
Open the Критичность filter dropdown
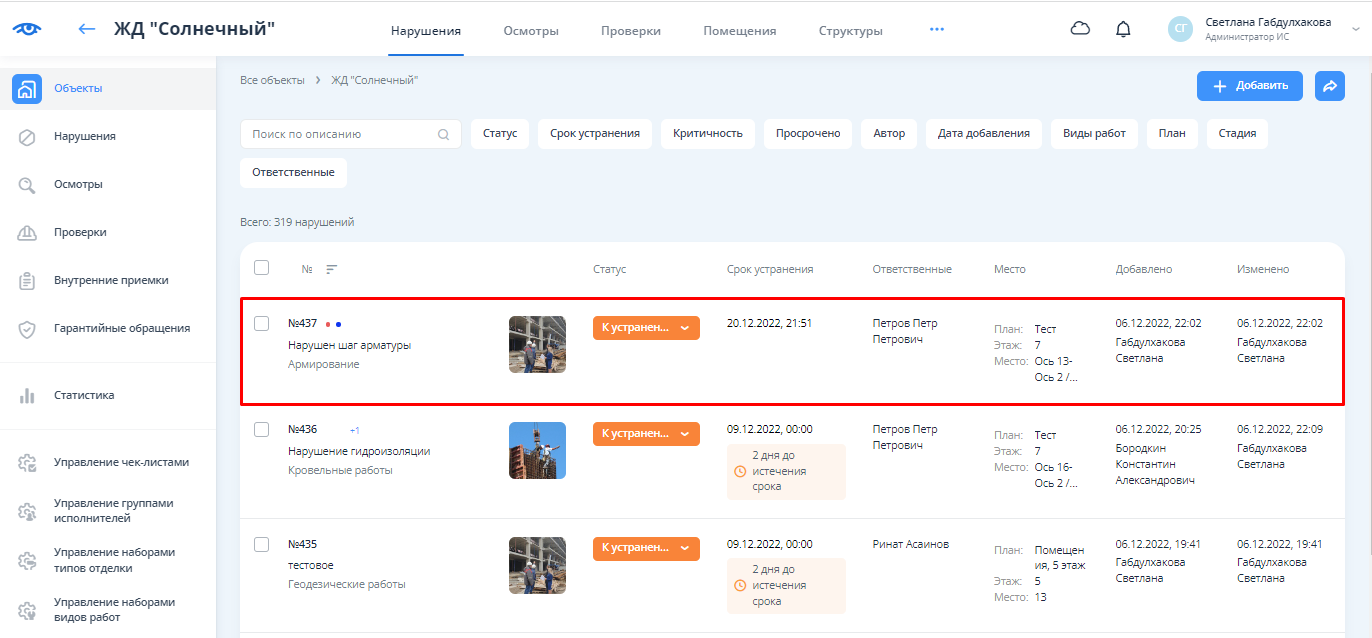[x=707, y=134]
